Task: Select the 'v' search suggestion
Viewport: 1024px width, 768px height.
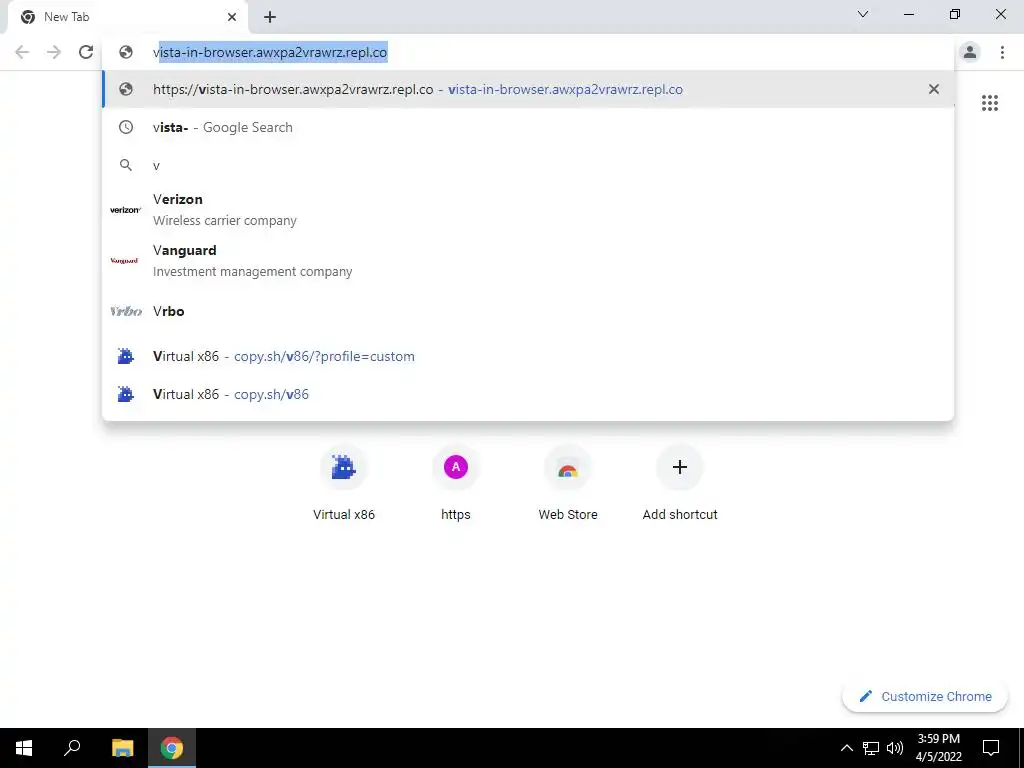Action: coord(528,165)
